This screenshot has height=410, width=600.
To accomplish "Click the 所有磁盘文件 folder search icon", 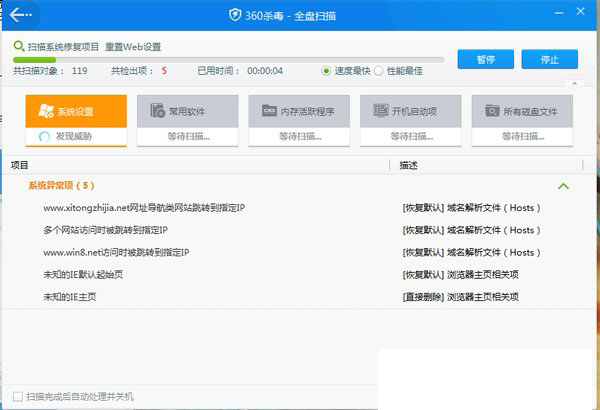I will point(492,110).
